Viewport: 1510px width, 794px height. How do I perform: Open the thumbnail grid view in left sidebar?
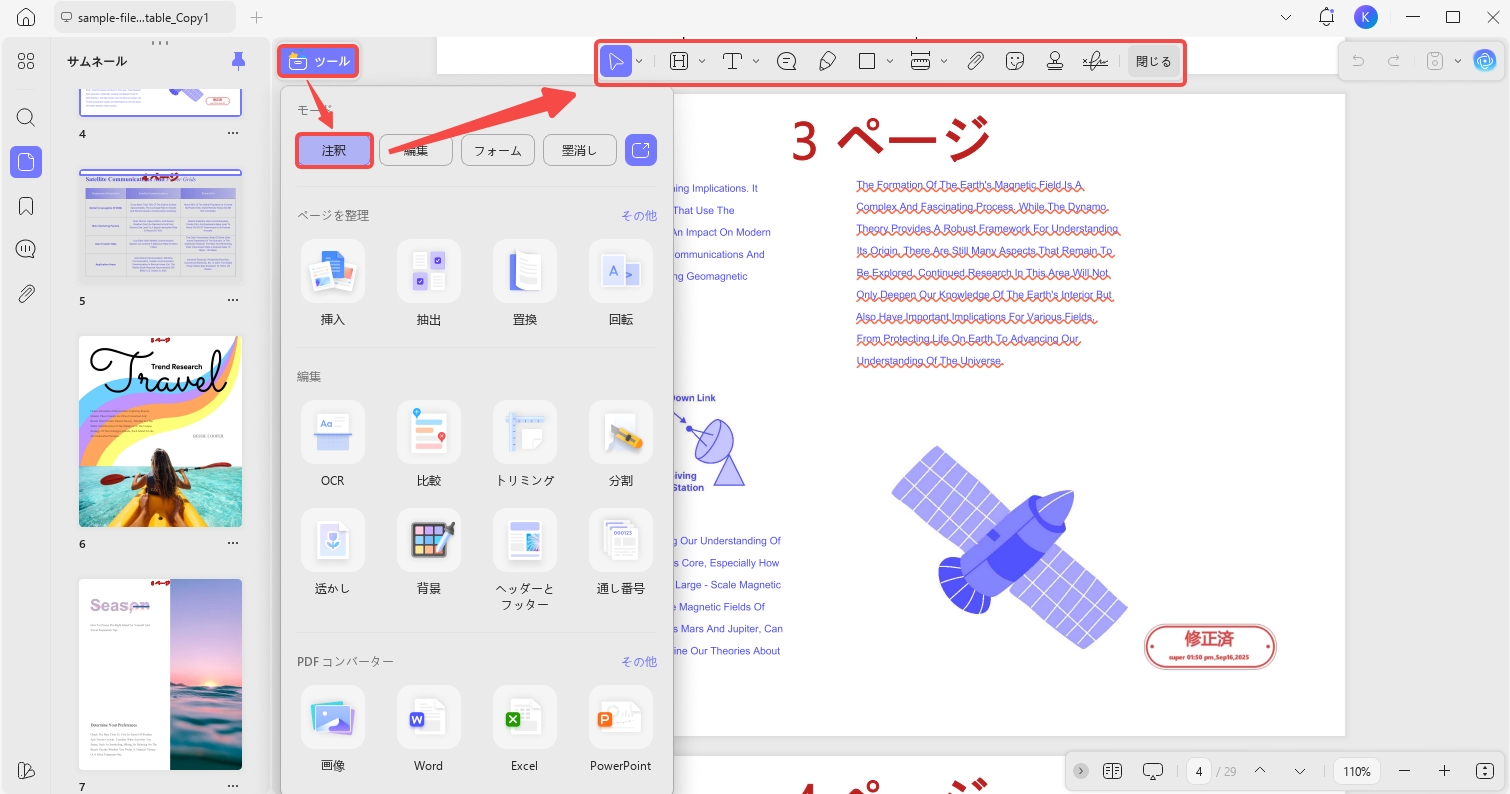point(26,61)
